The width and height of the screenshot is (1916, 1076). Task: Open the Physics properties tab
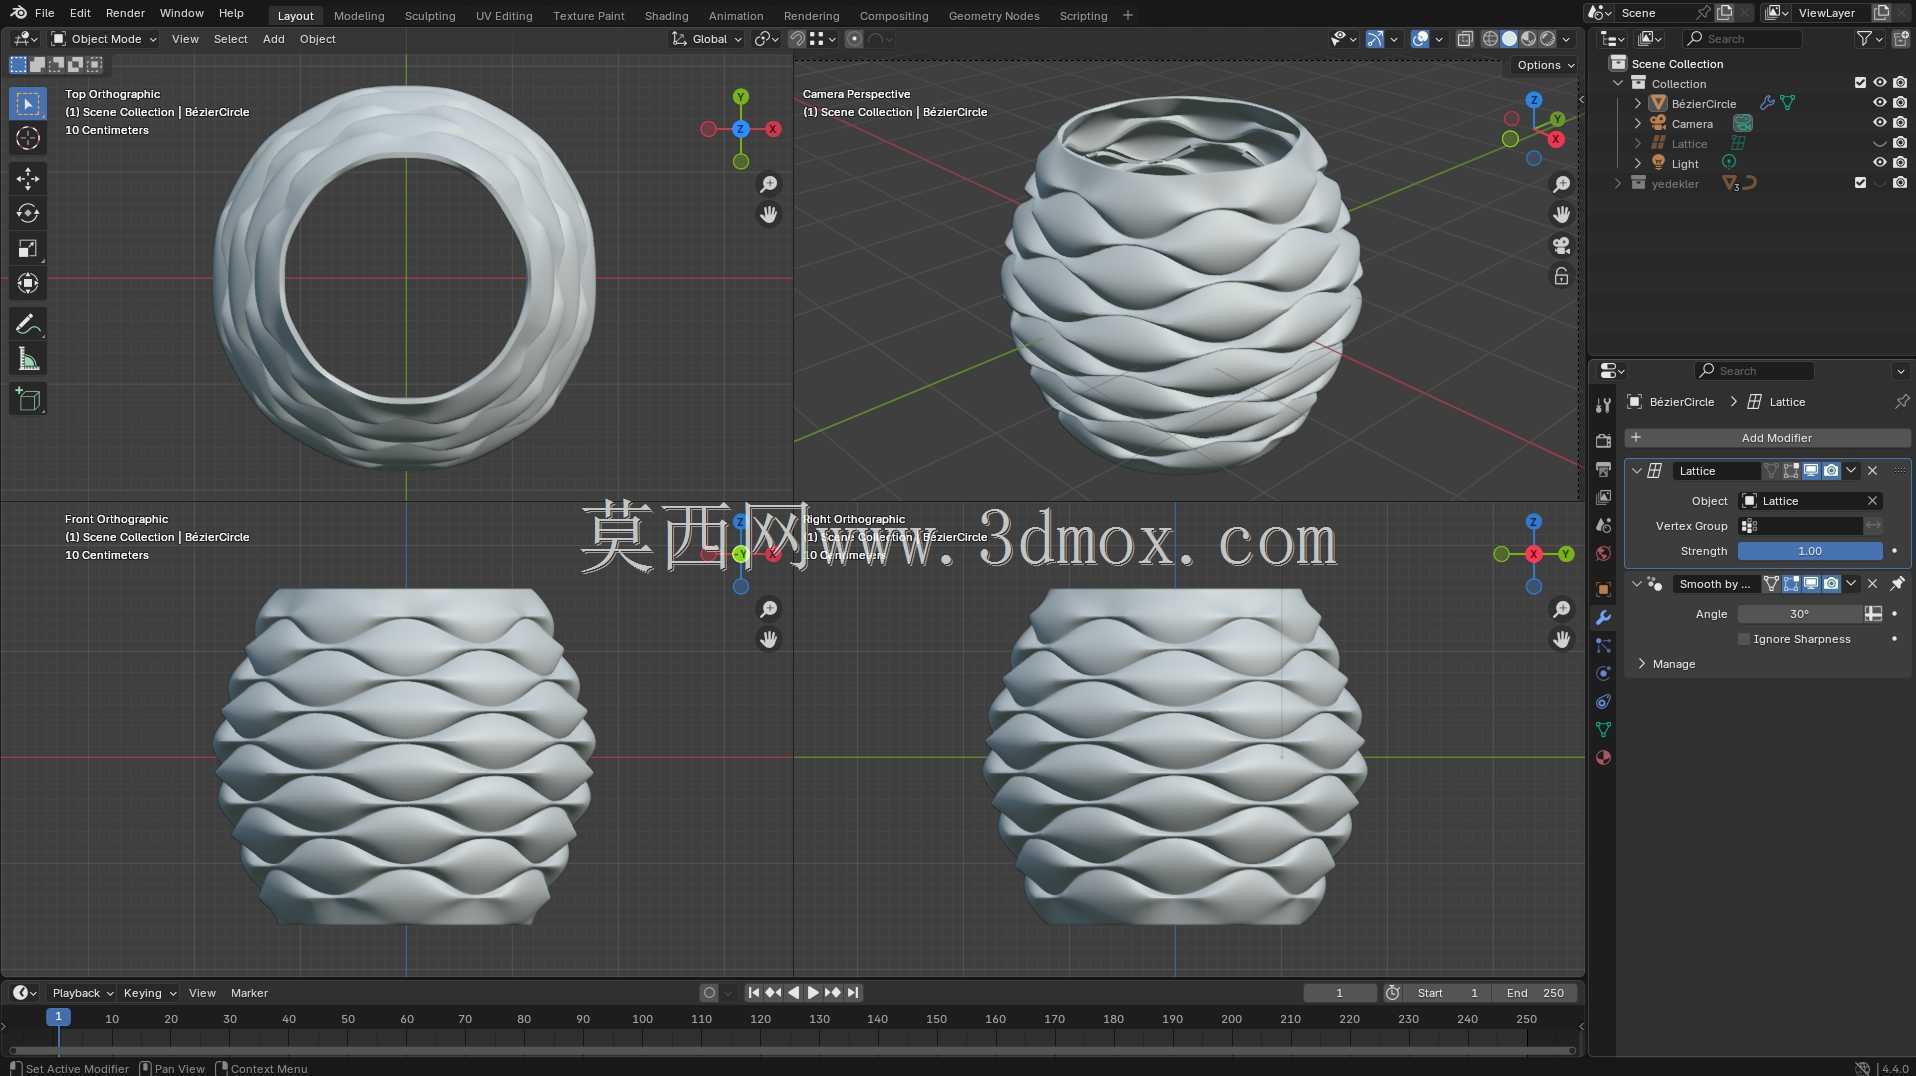point(1603,673)
